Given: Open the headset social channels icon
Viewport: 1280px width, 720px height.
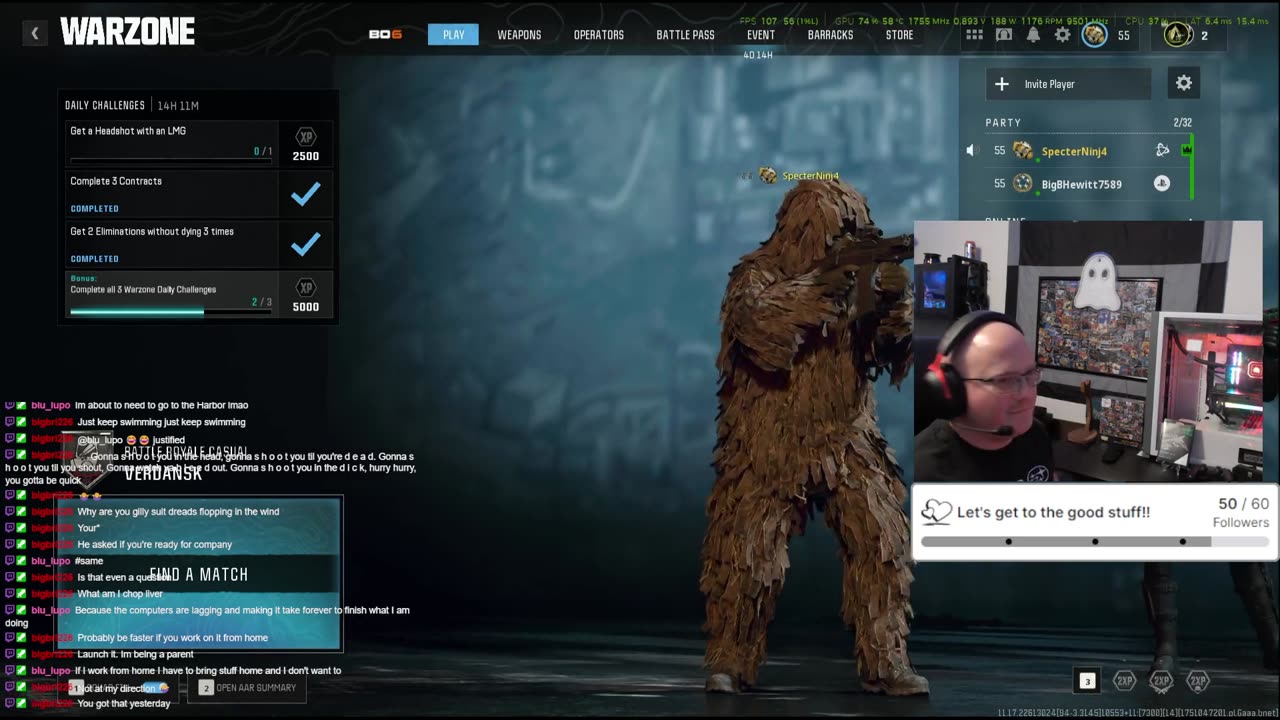Looking at the screenshot, I should coord(1004,35).
